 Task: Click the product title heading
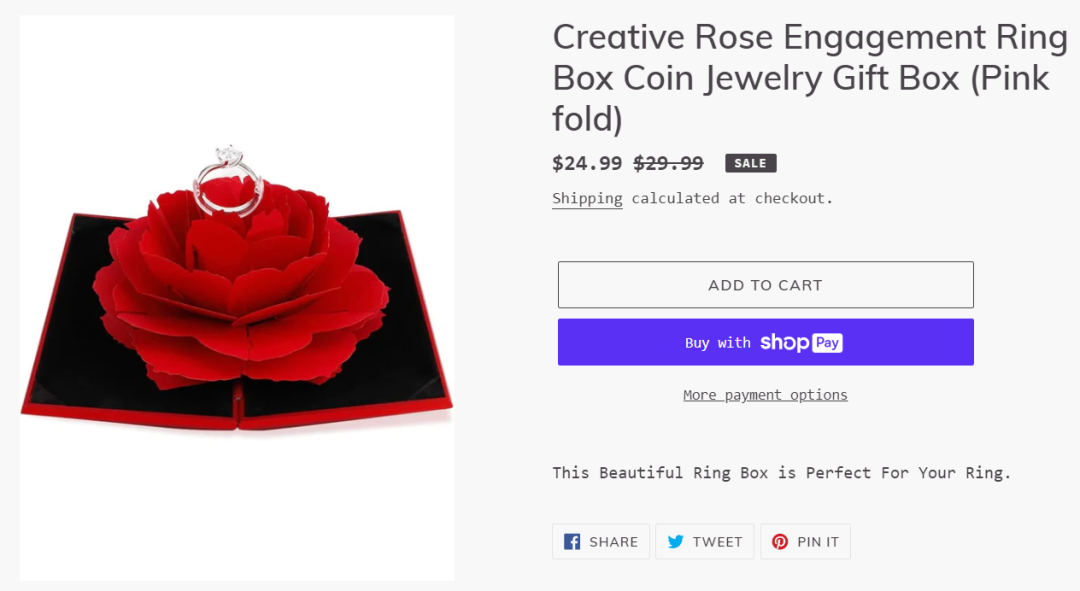(810, 78)
